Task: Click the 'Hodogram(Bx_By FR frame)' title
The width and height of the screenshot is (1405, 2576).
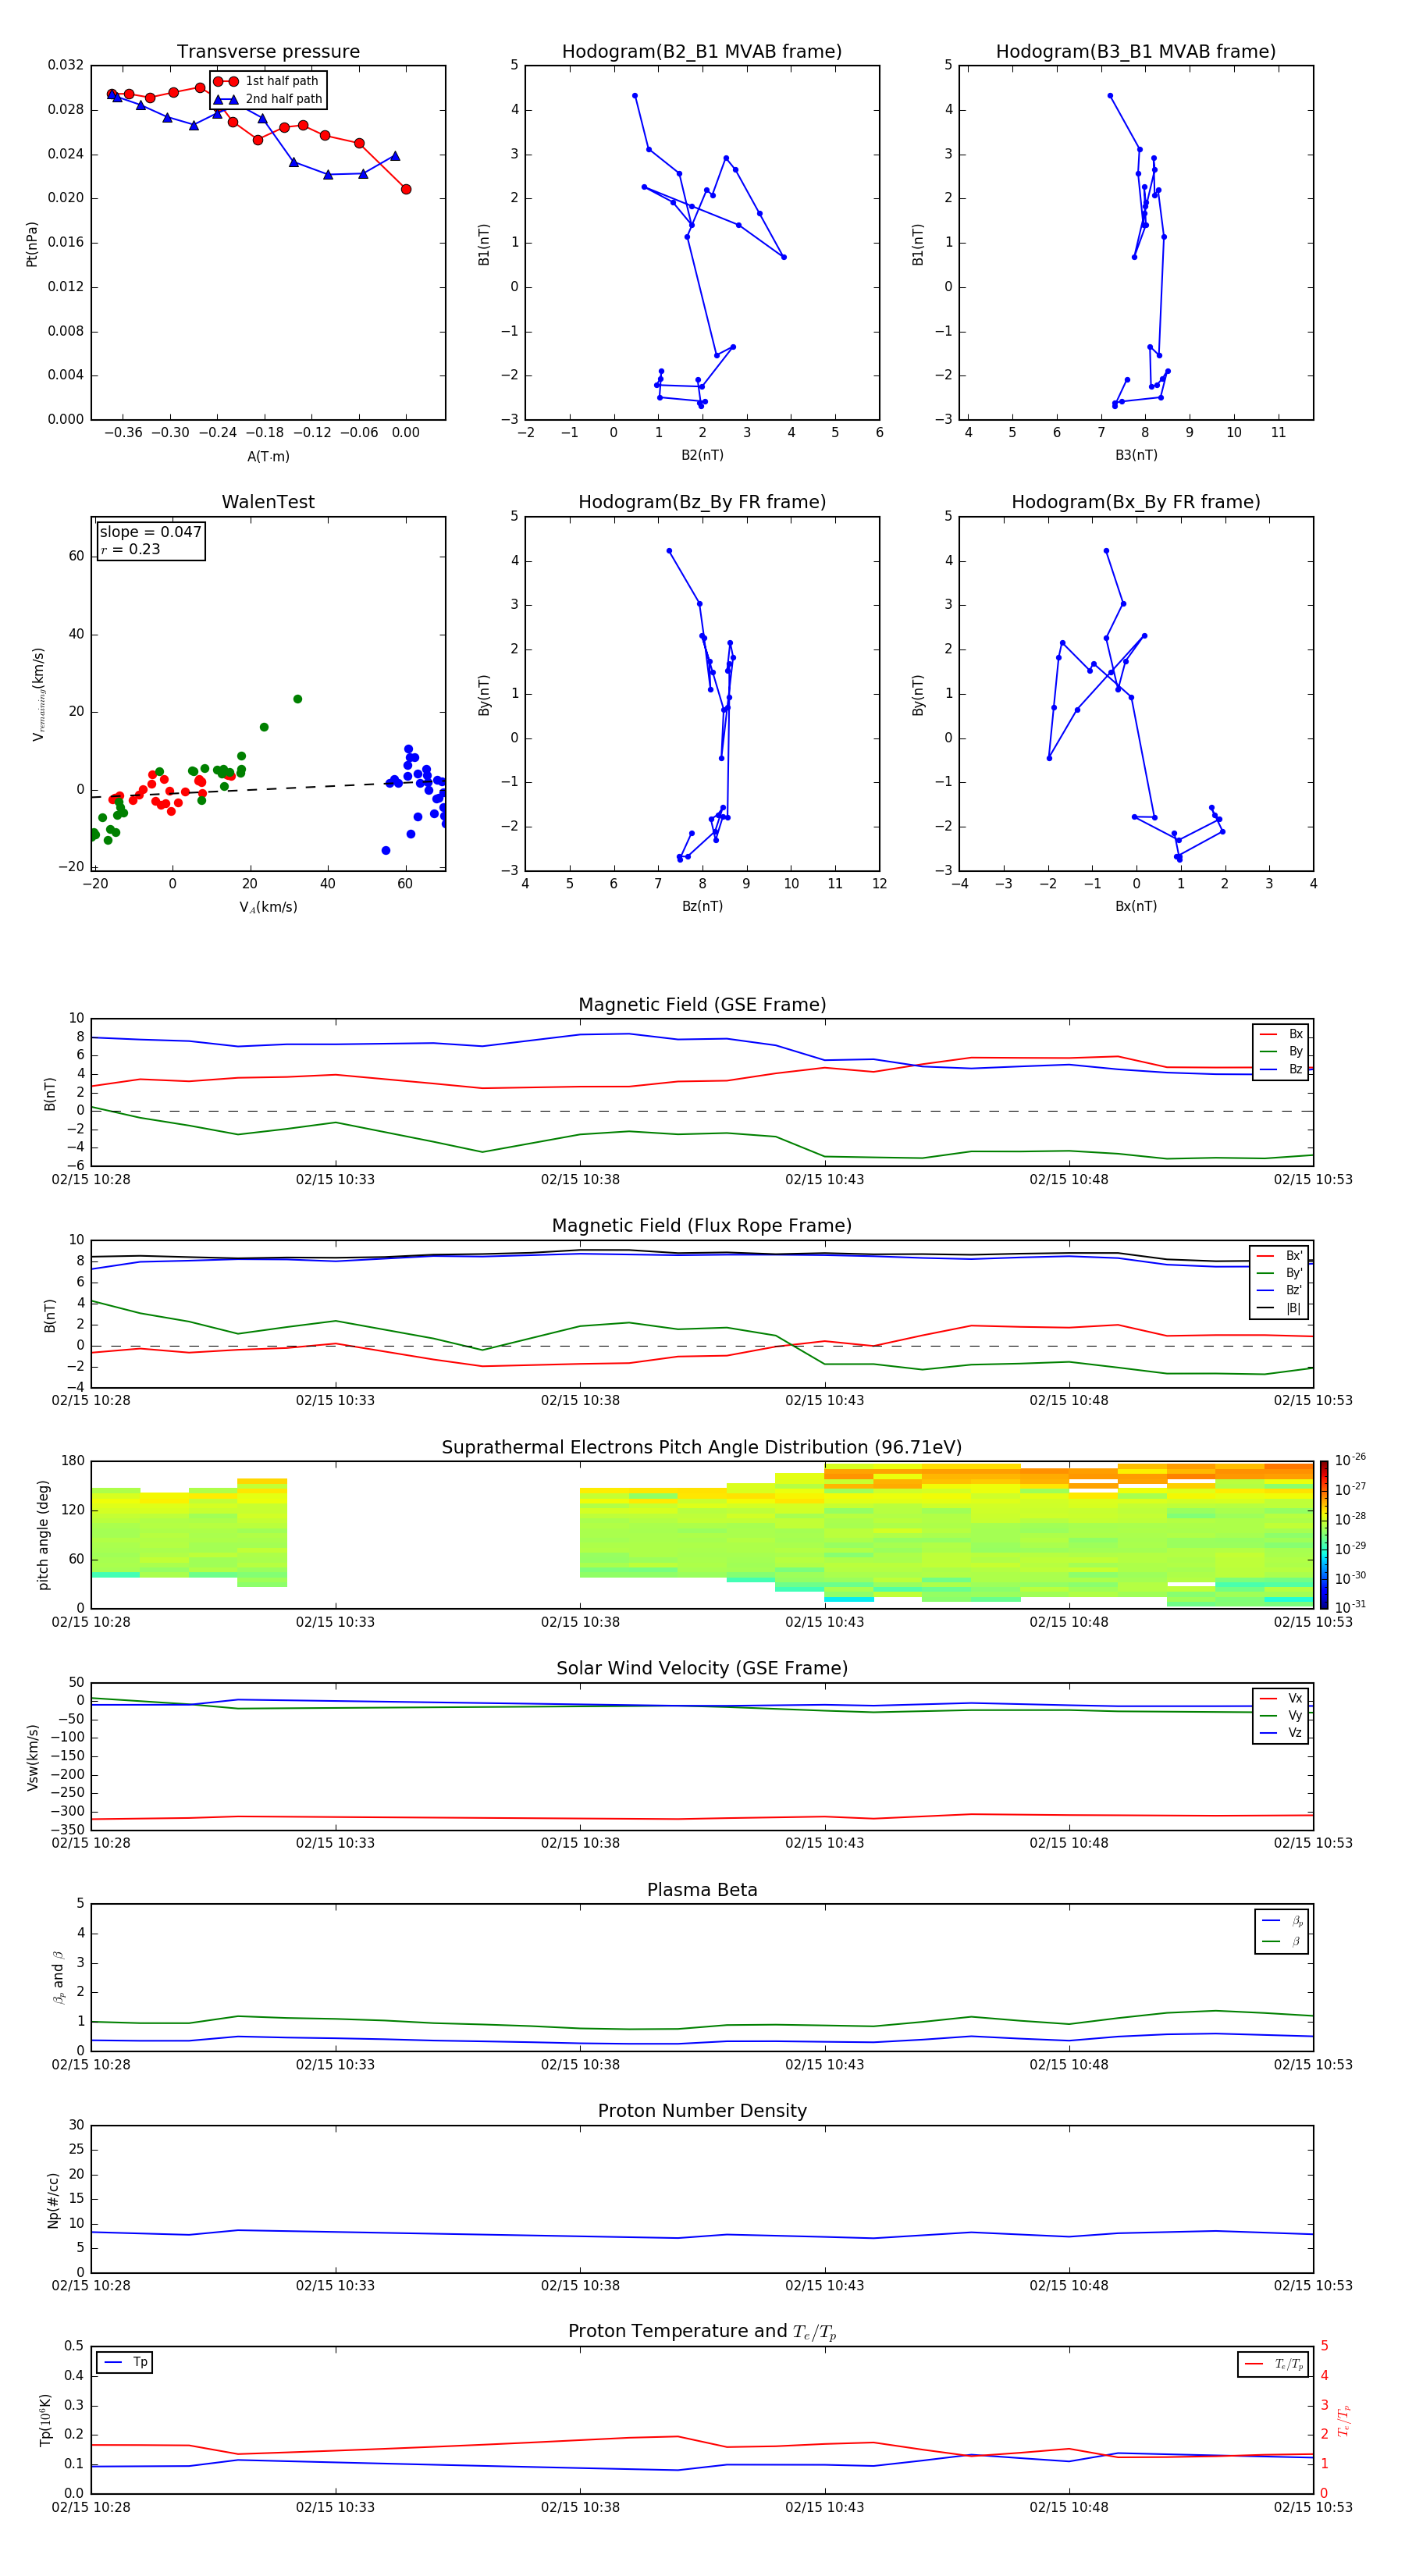Action: [1136, 502]
